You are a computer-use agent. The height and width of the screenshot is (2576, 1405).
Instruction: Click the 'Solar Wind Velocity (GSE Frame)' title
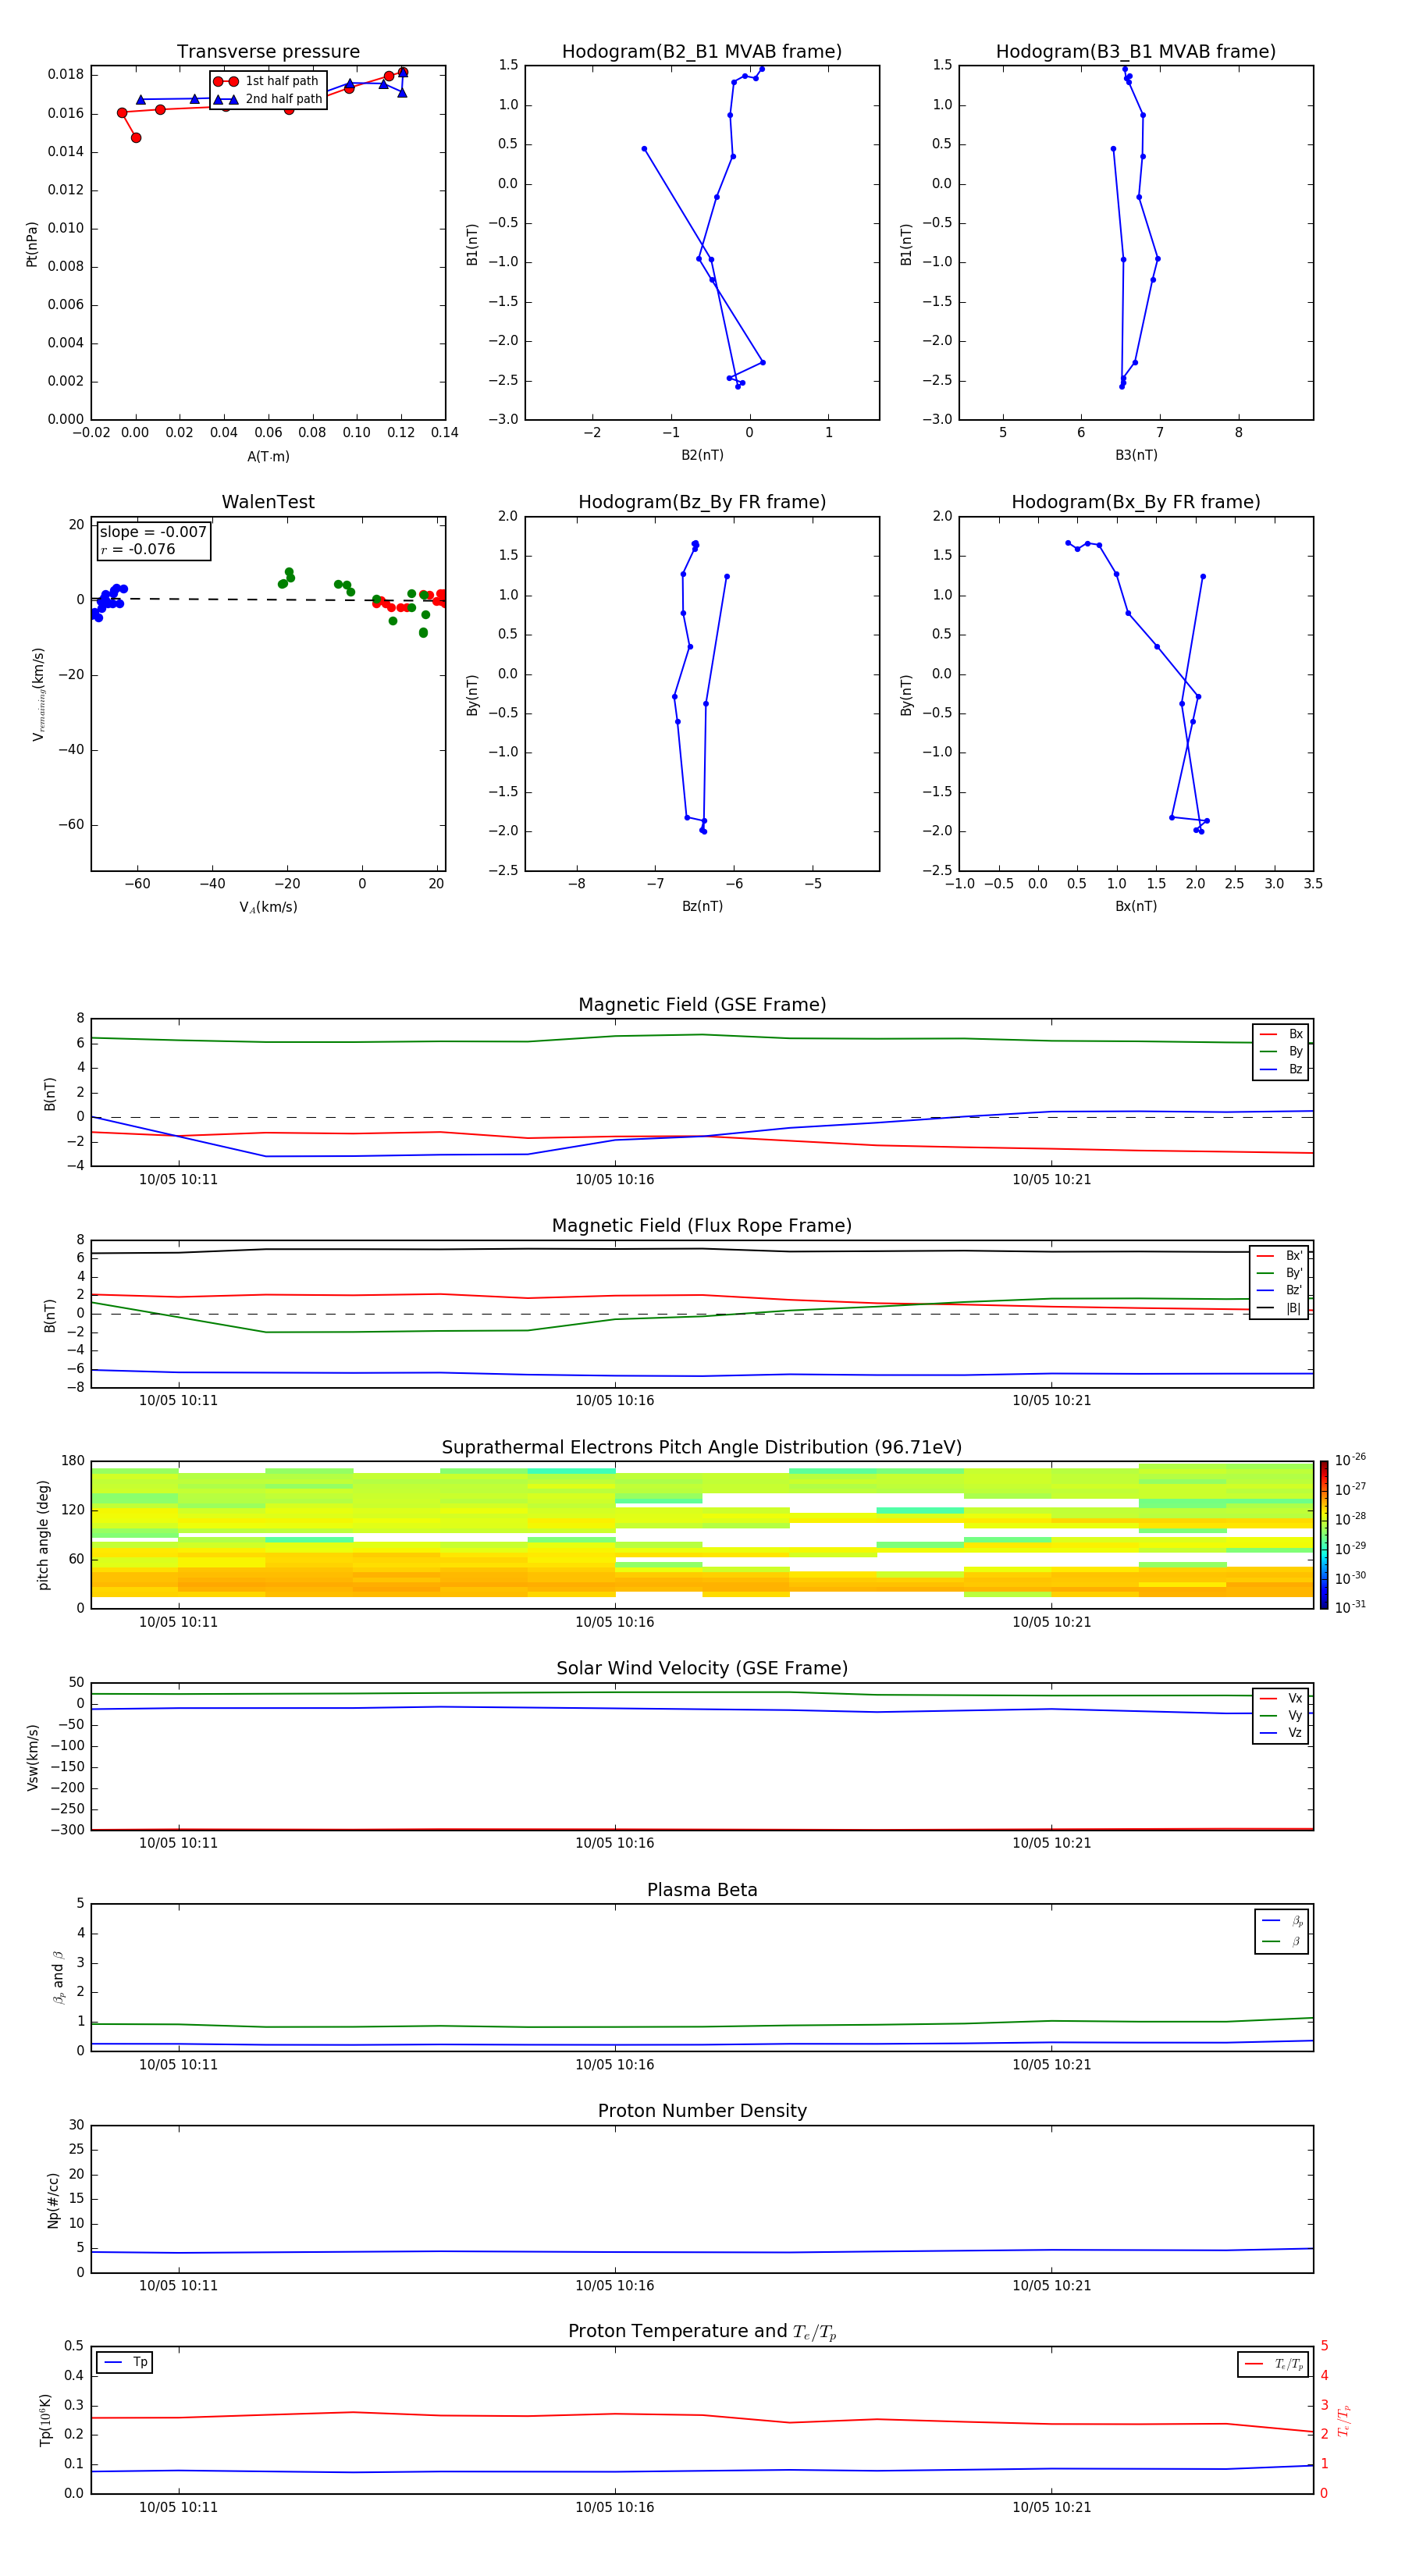[702, 1669]
